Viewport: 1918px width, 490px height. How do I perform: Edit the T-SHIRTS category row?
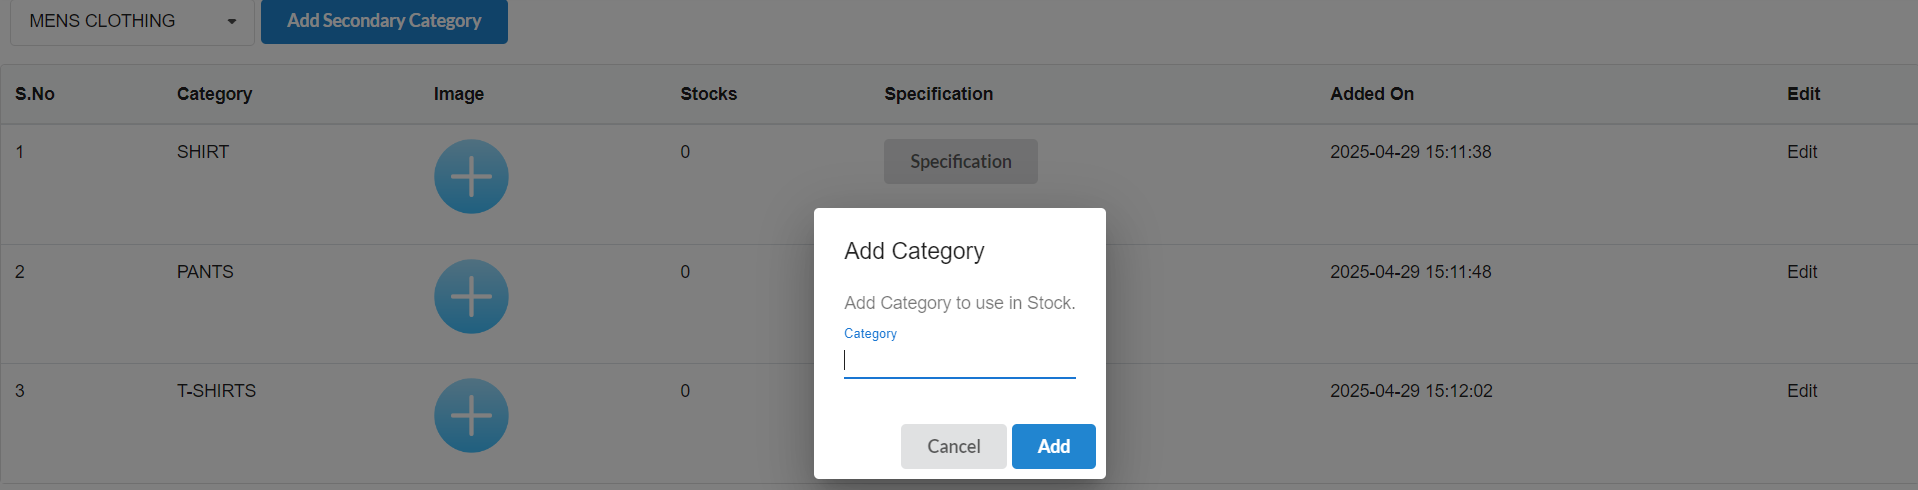tap(1802, 391)
